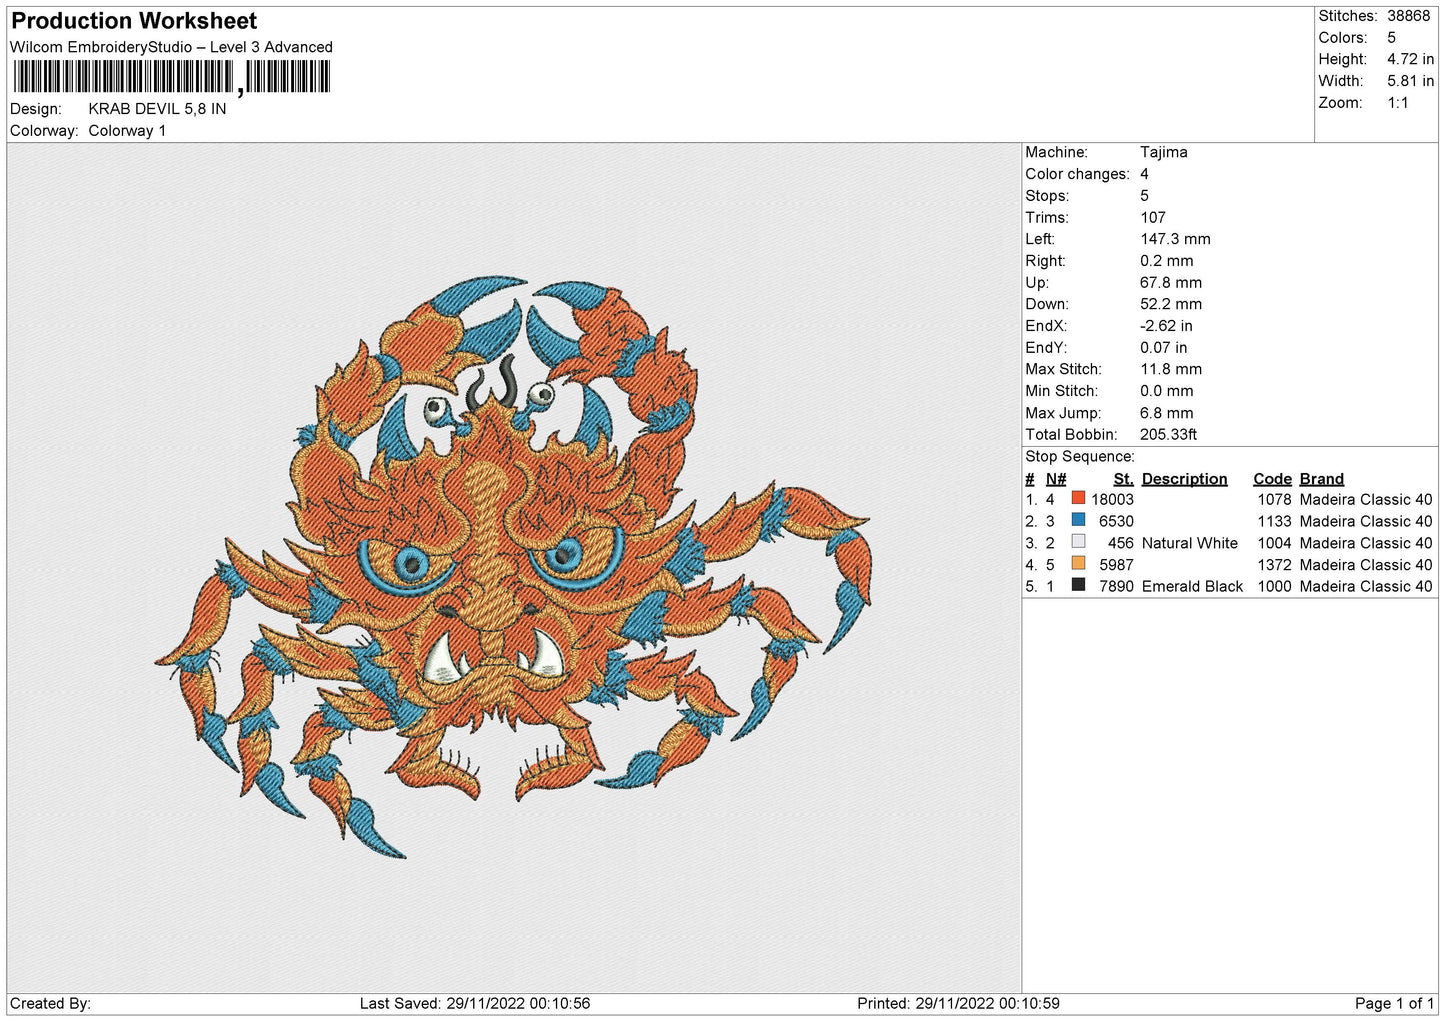
Task: Click the Down value '52.2 mm'
Action: pos(1171,304)
